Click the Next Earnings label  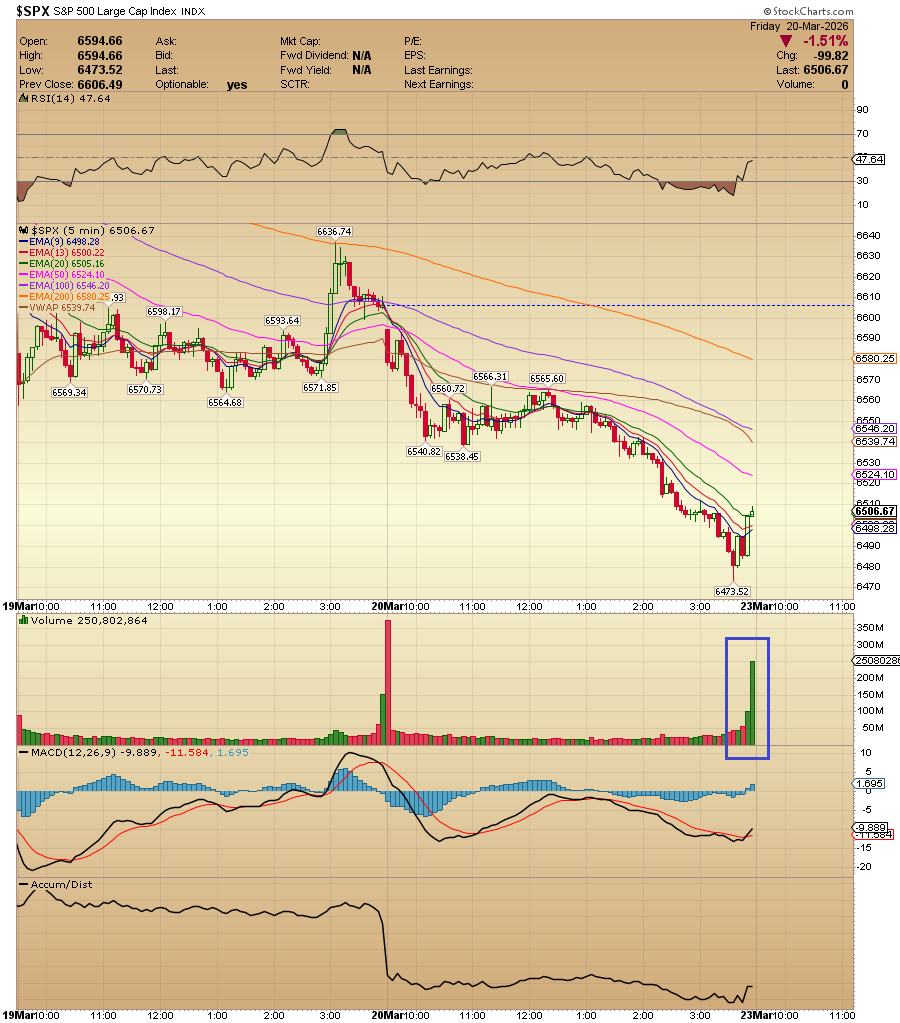(x=439, y=84)
